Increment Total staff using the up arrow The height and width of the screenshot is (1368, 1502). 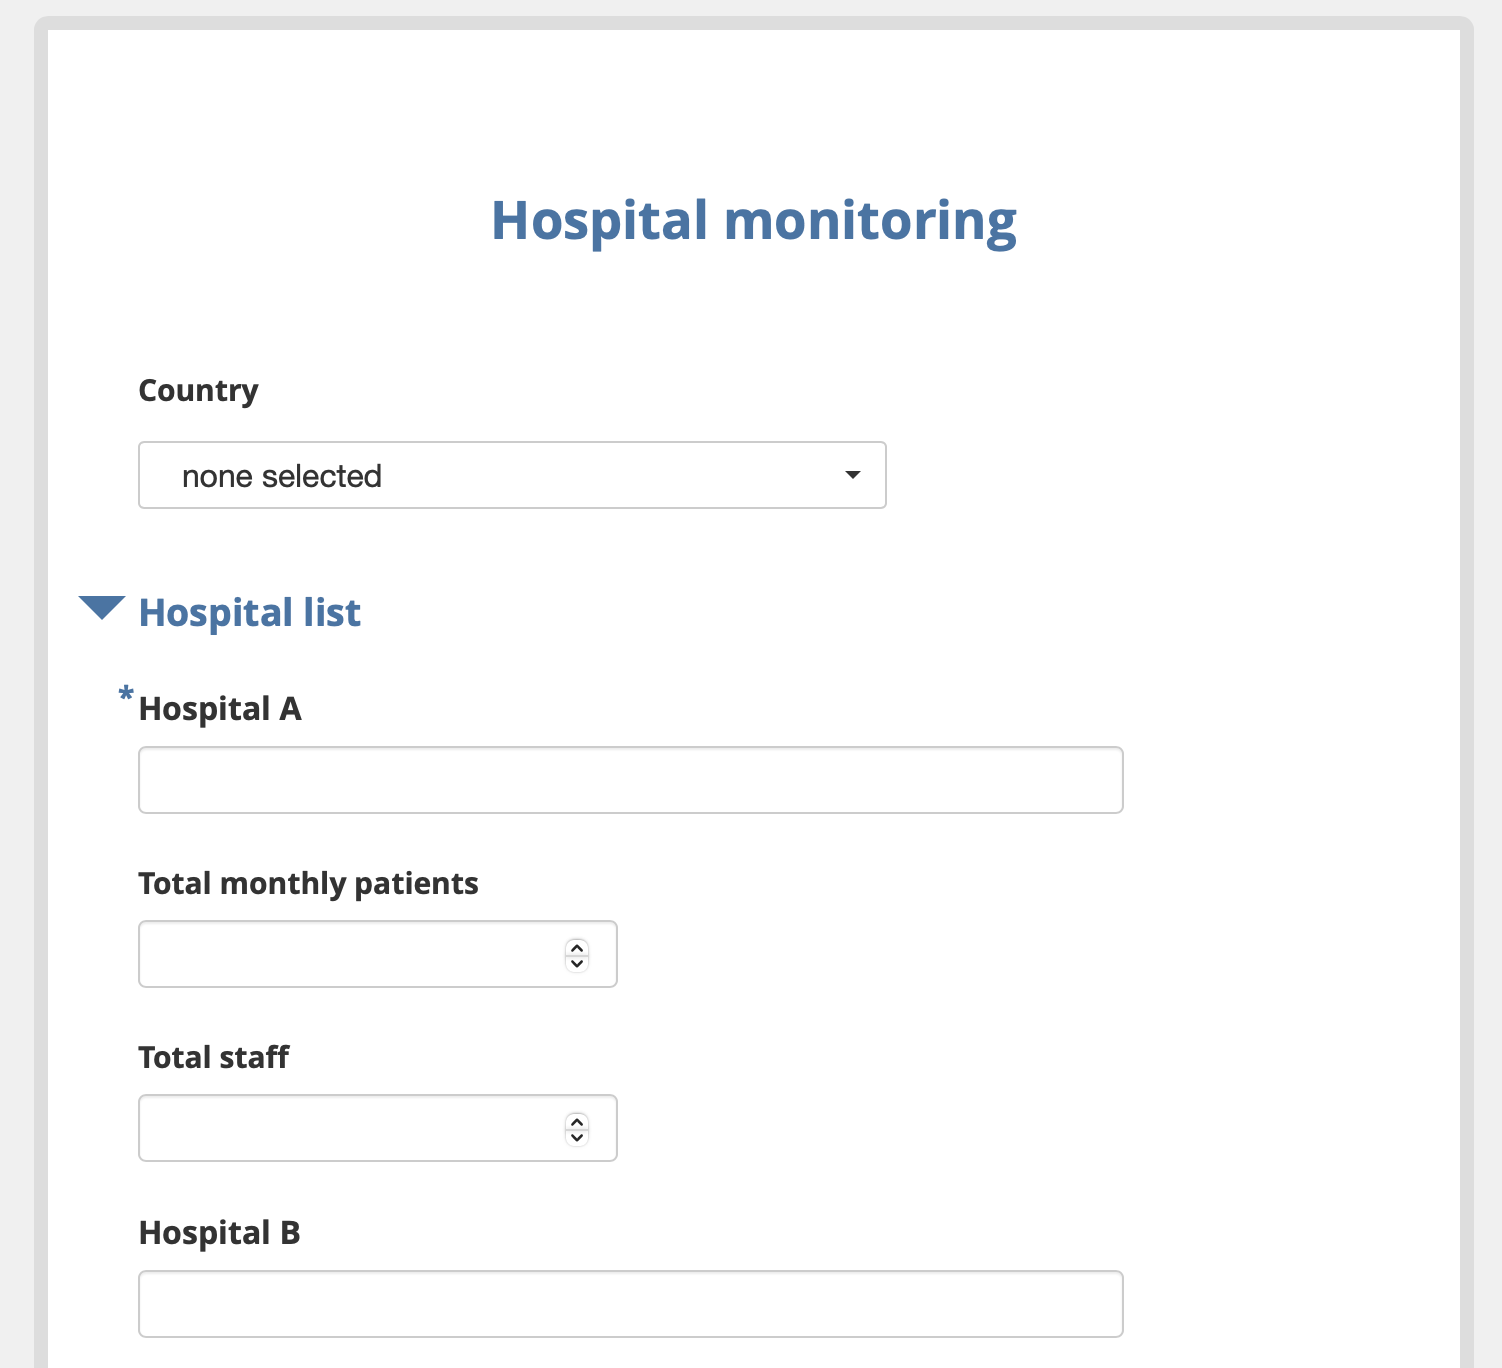point(577,1121)
